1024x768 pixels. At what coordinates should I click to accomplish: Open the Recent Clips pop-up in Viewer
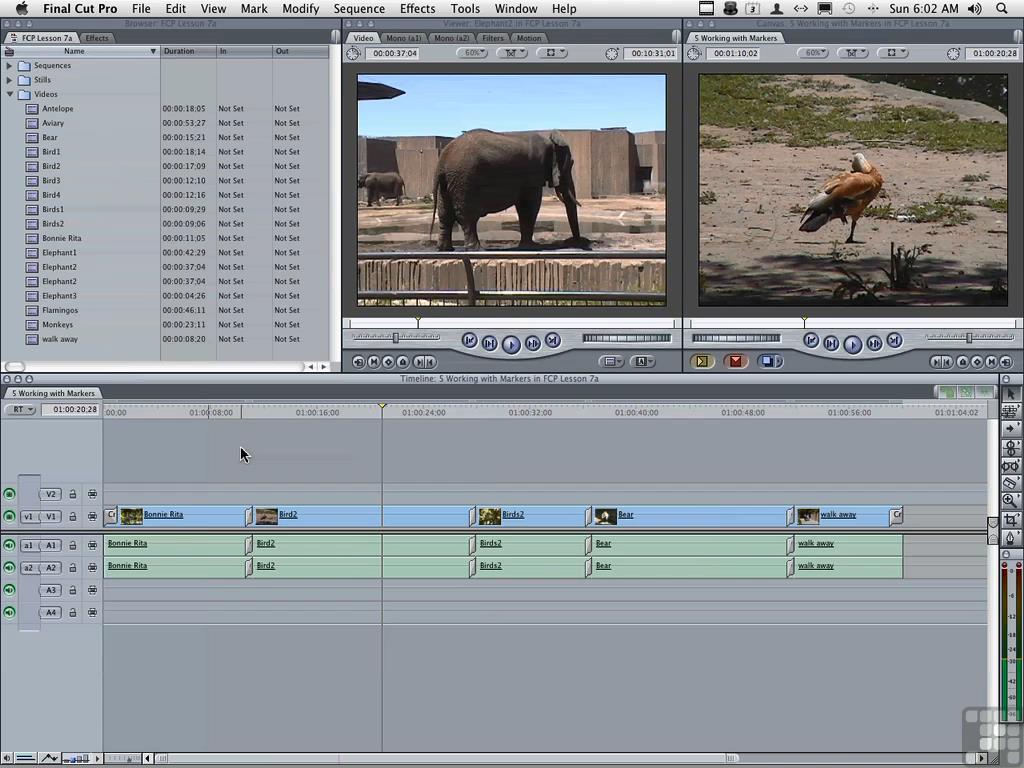click(x=611, y=361)
